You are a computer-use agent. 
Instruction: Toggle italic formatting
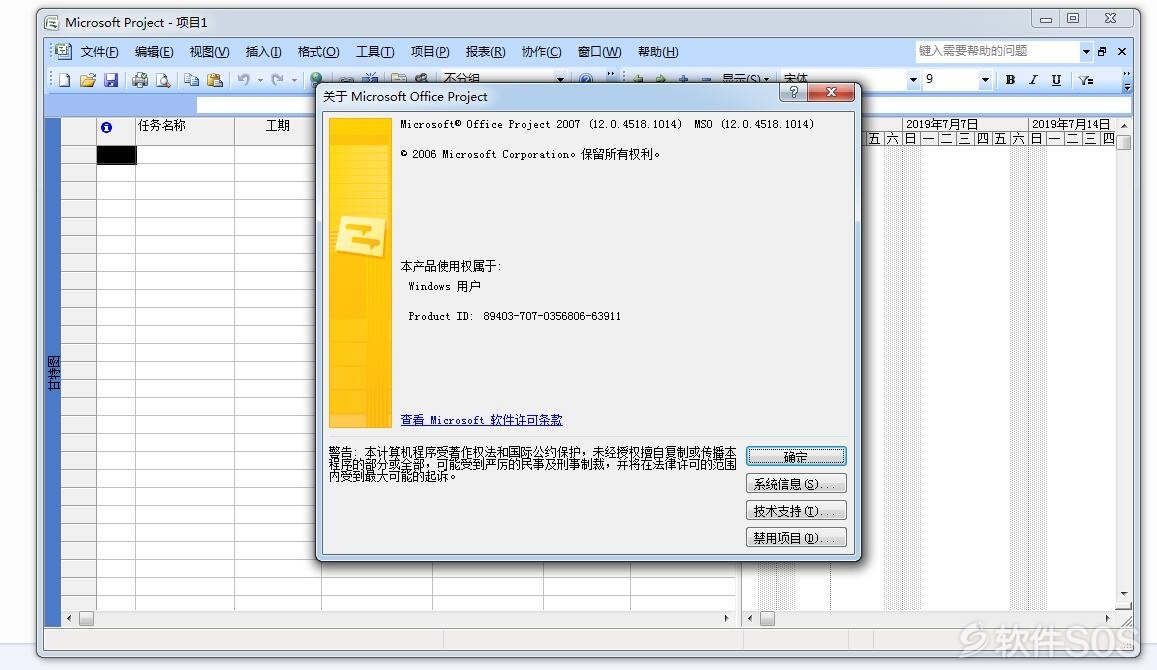click(x=1033, y=80)
